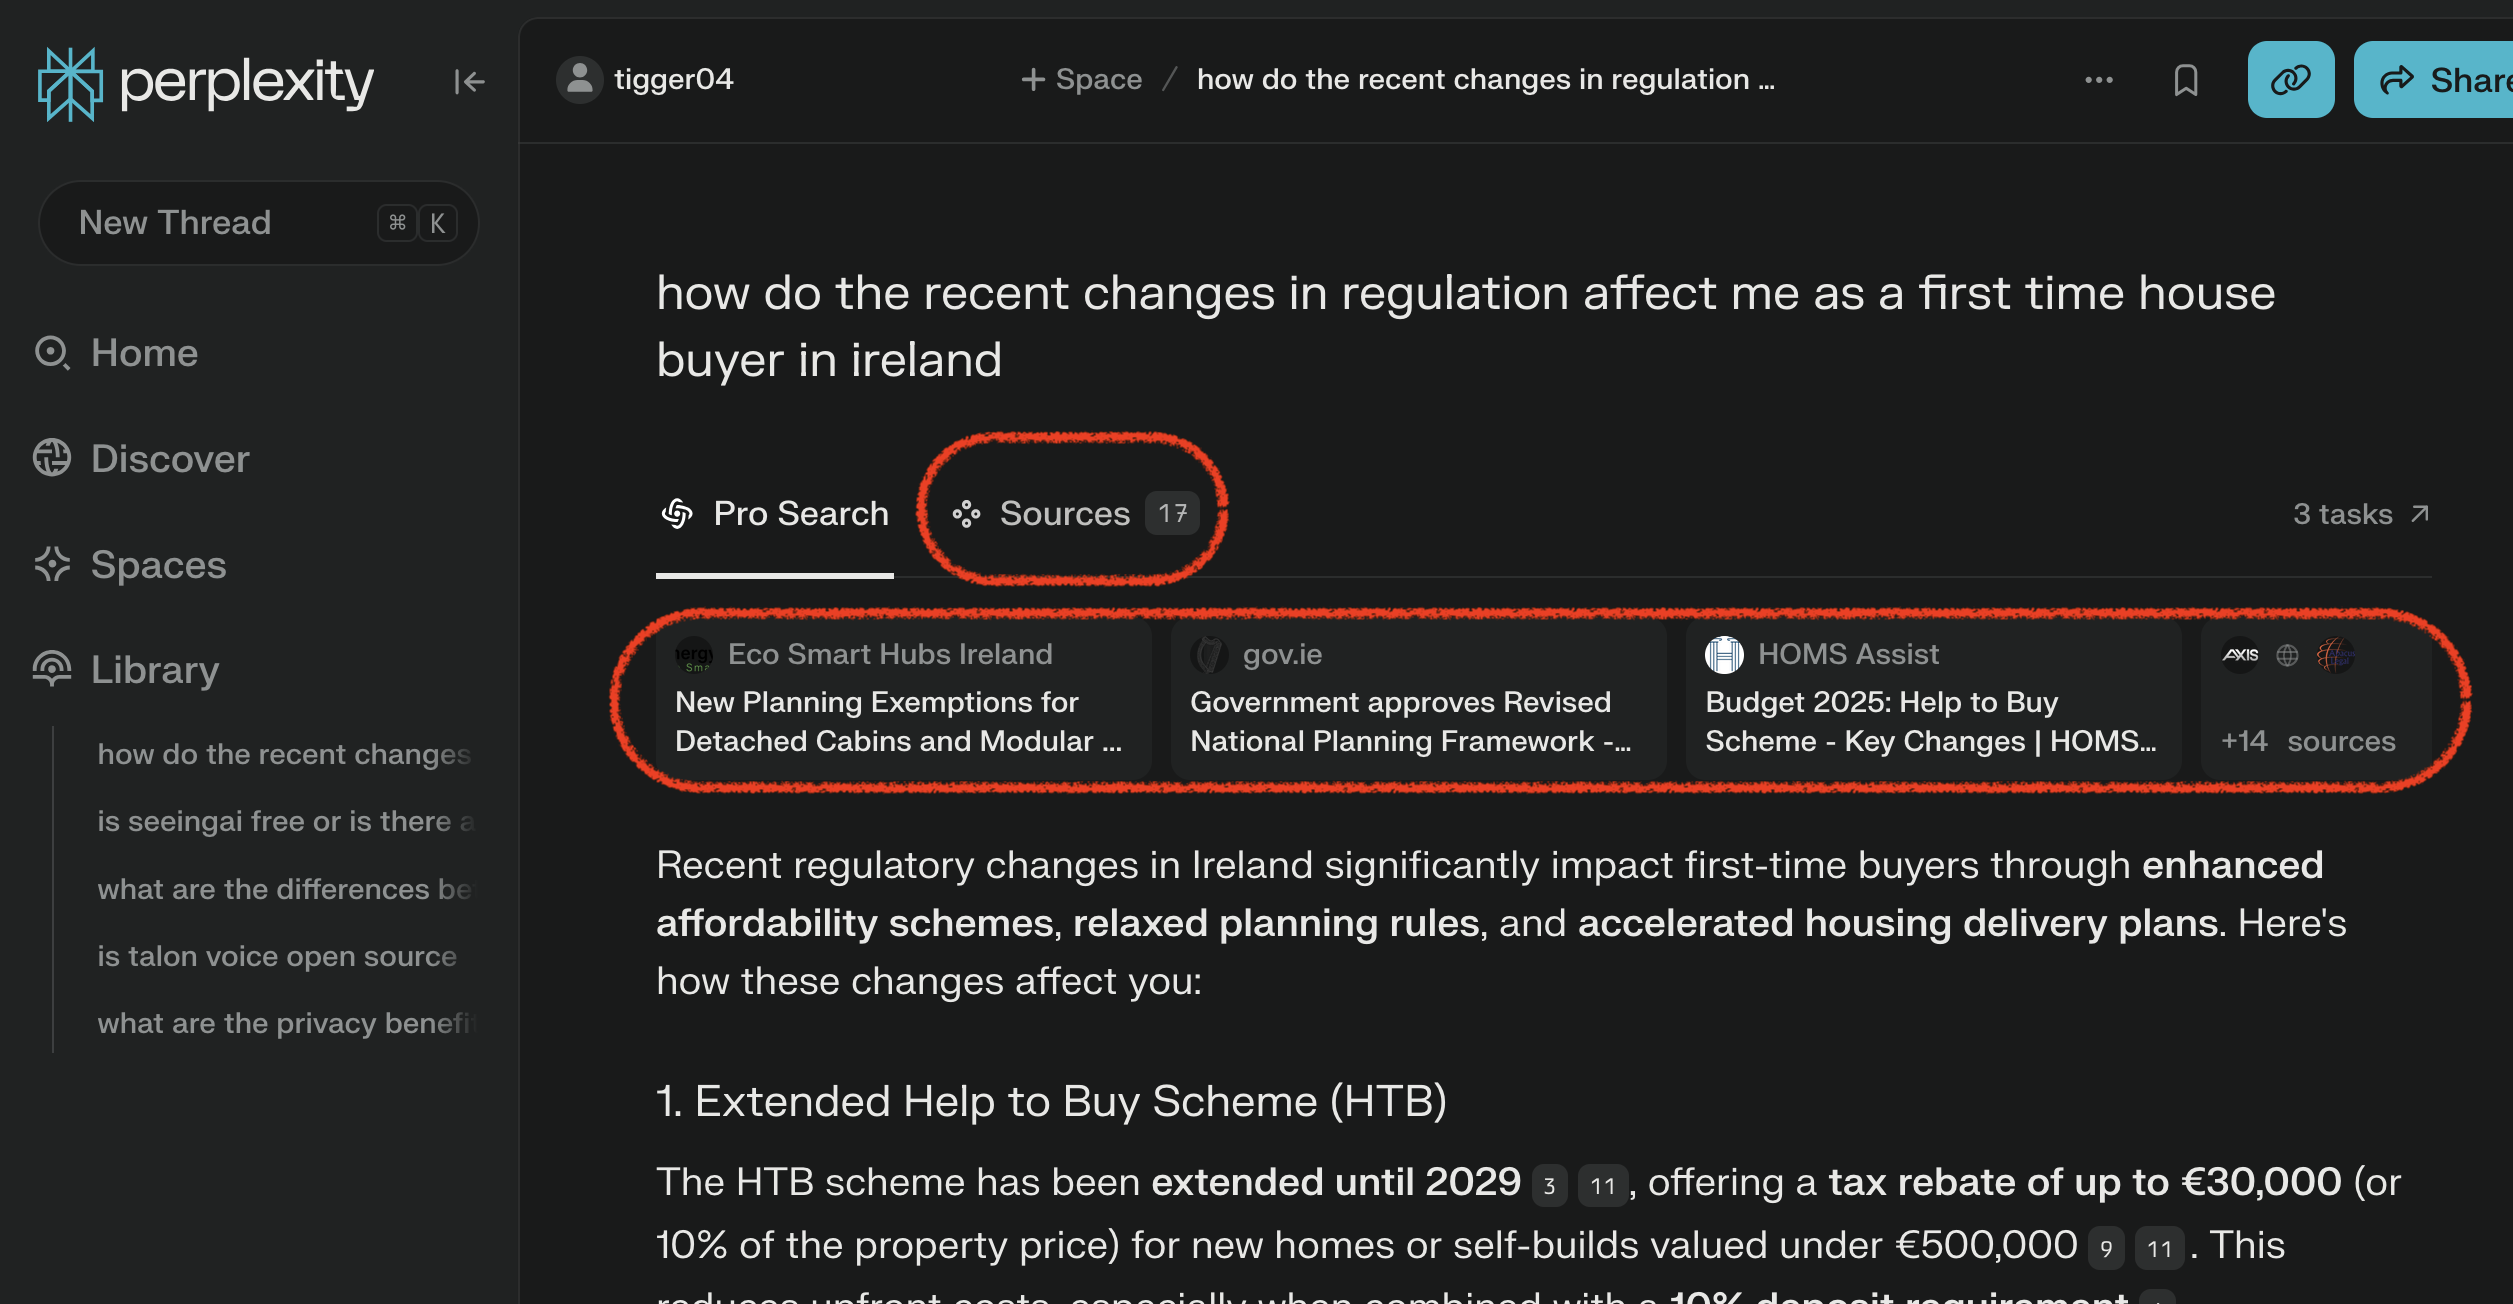Viewport: 2513px width, 1304px height.
Task: Open the 'is talon voice open source' thread
Action: [x=277, y=956]
